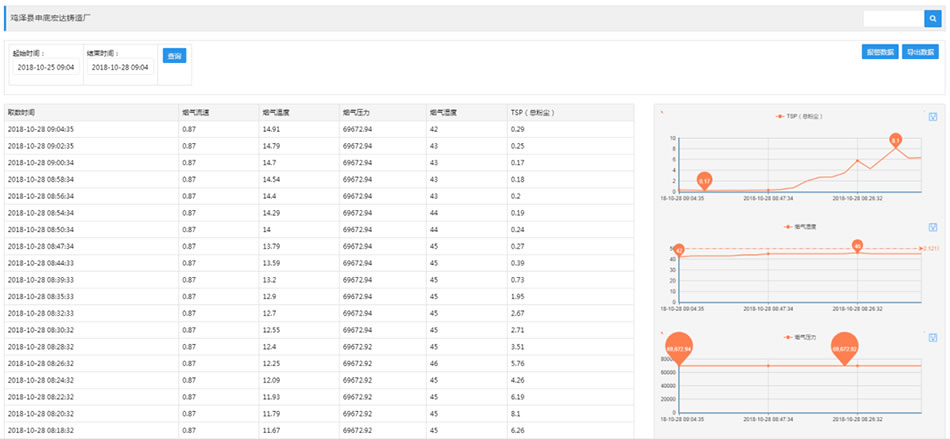Save the TSP chart as image

[932, 117]
